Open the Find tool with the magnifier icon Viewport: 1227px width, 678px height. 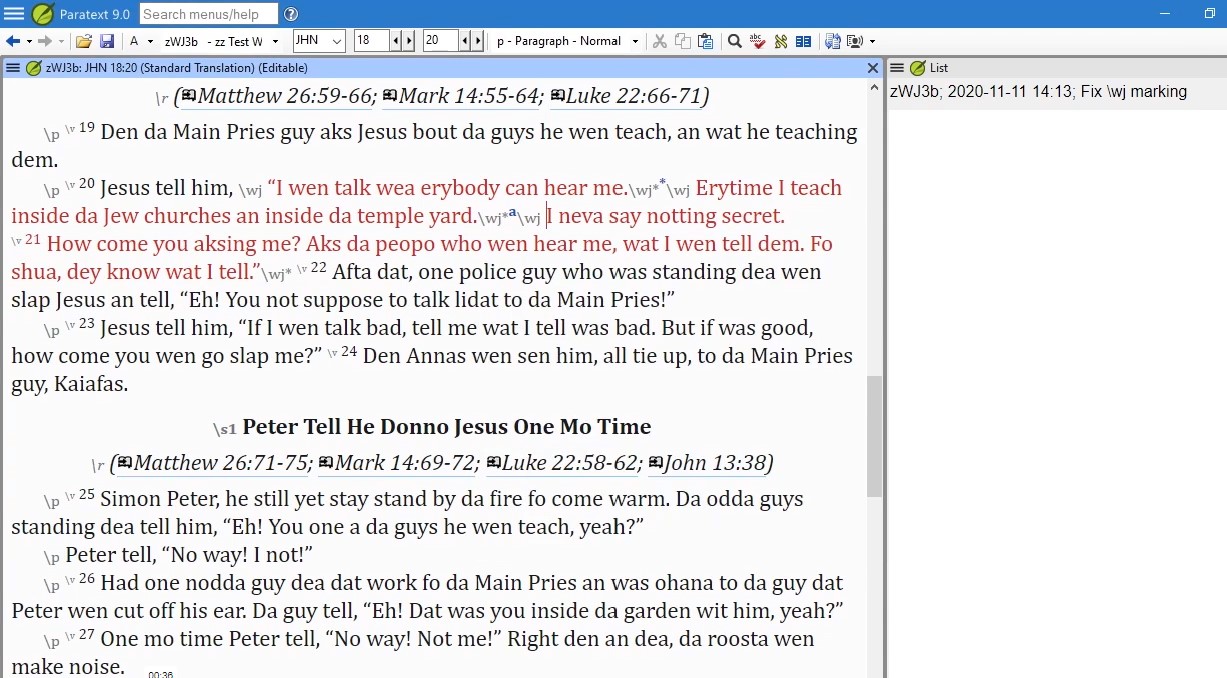tap(734, 41)
